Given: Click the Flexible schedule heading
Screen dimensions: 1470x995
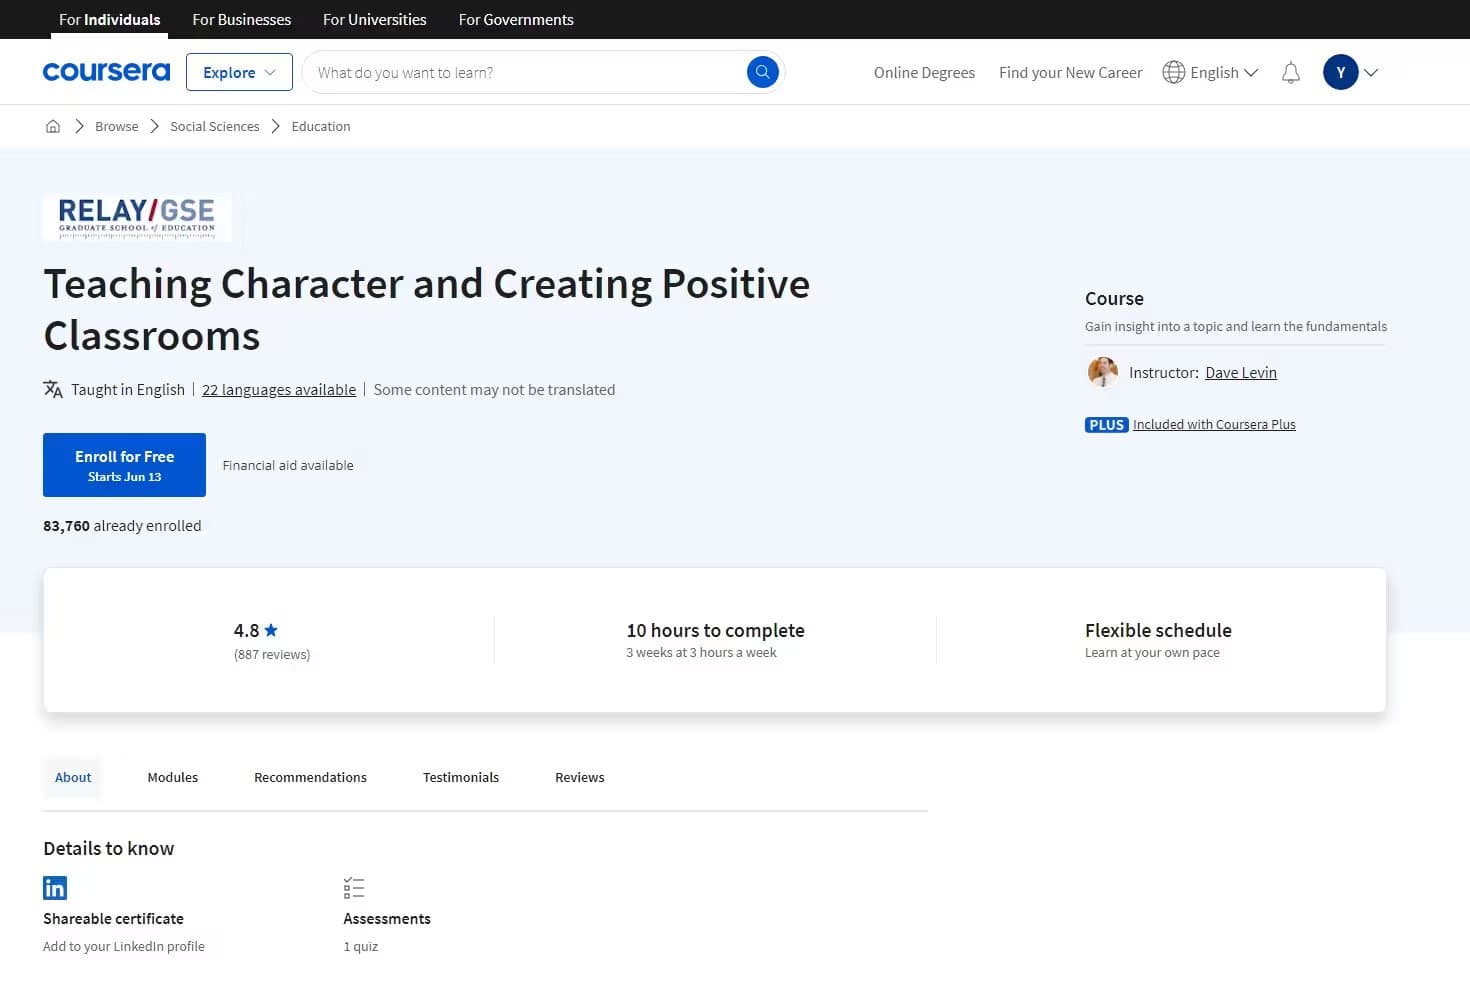Looking at the screenshot, I should (x=1158, y=630).
